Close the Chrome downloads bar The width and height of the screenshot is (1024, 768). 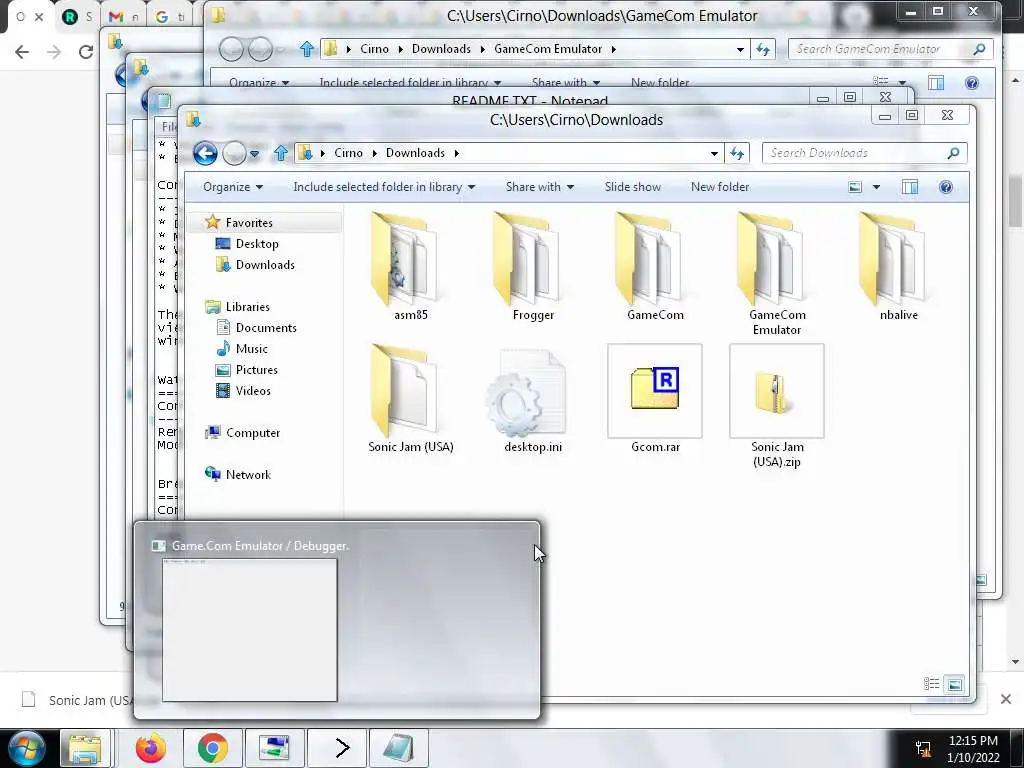point(1006,699)
